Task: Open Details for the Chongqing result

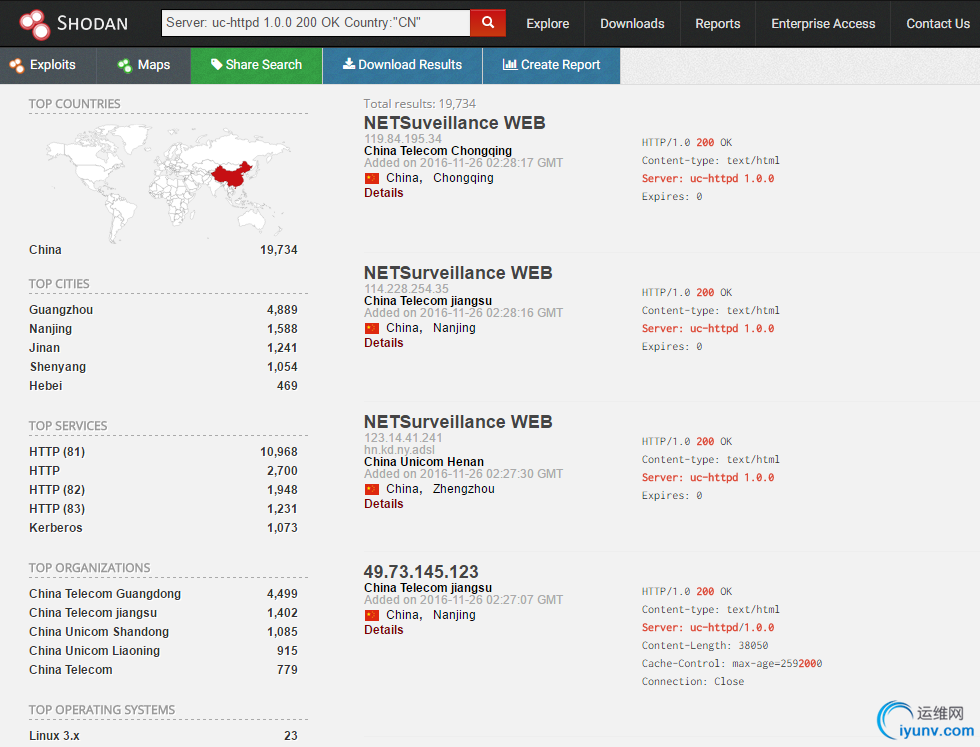Action: [384, 193]
